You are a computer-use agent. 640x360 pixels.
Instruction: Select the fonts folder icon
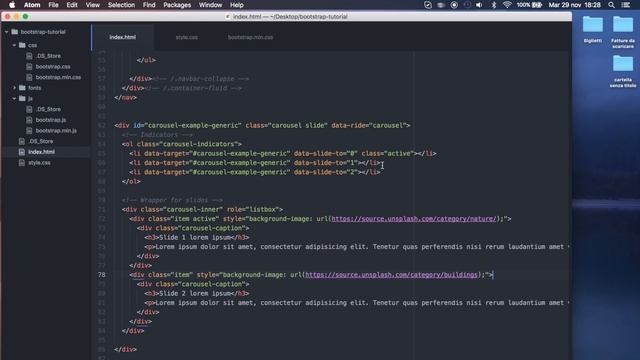[22, 88]
